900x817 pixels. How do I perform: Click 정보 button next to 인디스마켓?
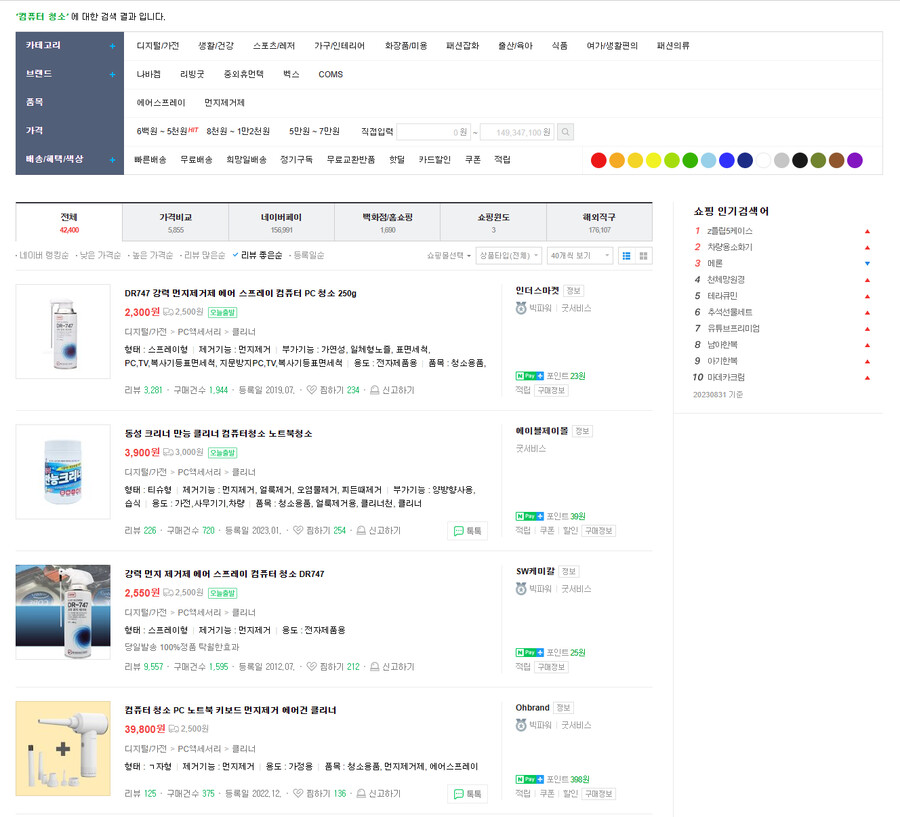tap(573, 291)
